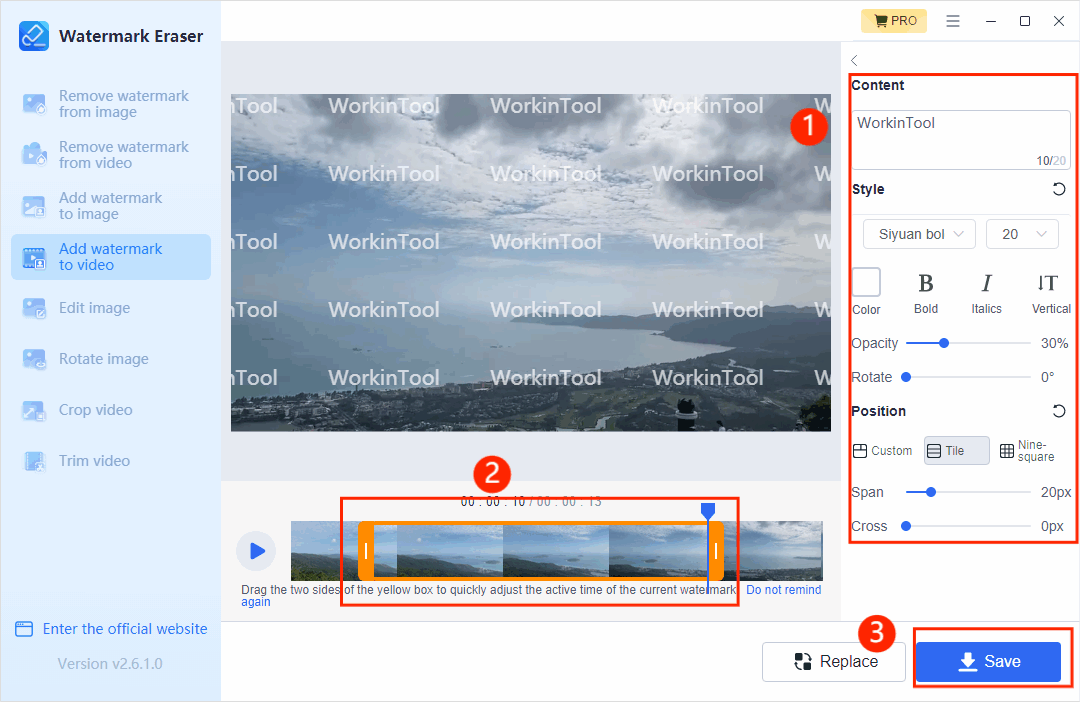Open the hamburger menu in title bar
Image resolution: width=1080 pixels, height=702 pixels.
pyautogui.click(x=953, y=21)
